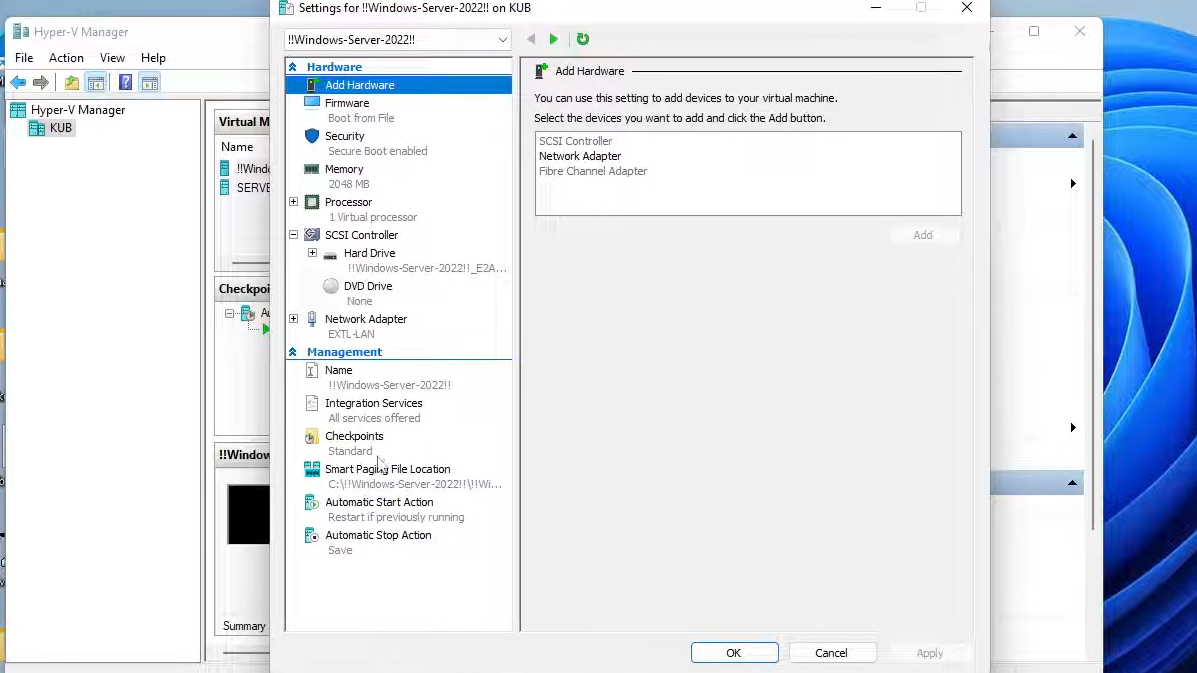
Task: Expand the Network Adapter node
Action: coord(293,318)
